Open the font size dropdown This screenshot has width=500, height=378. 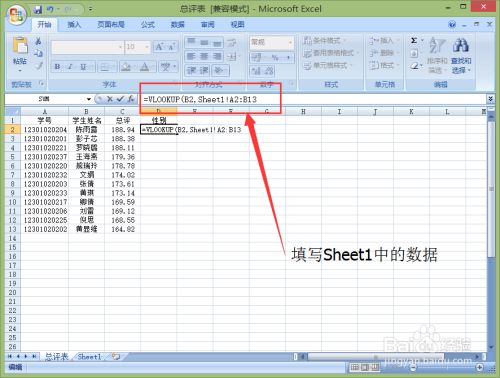tap(147, 47)
